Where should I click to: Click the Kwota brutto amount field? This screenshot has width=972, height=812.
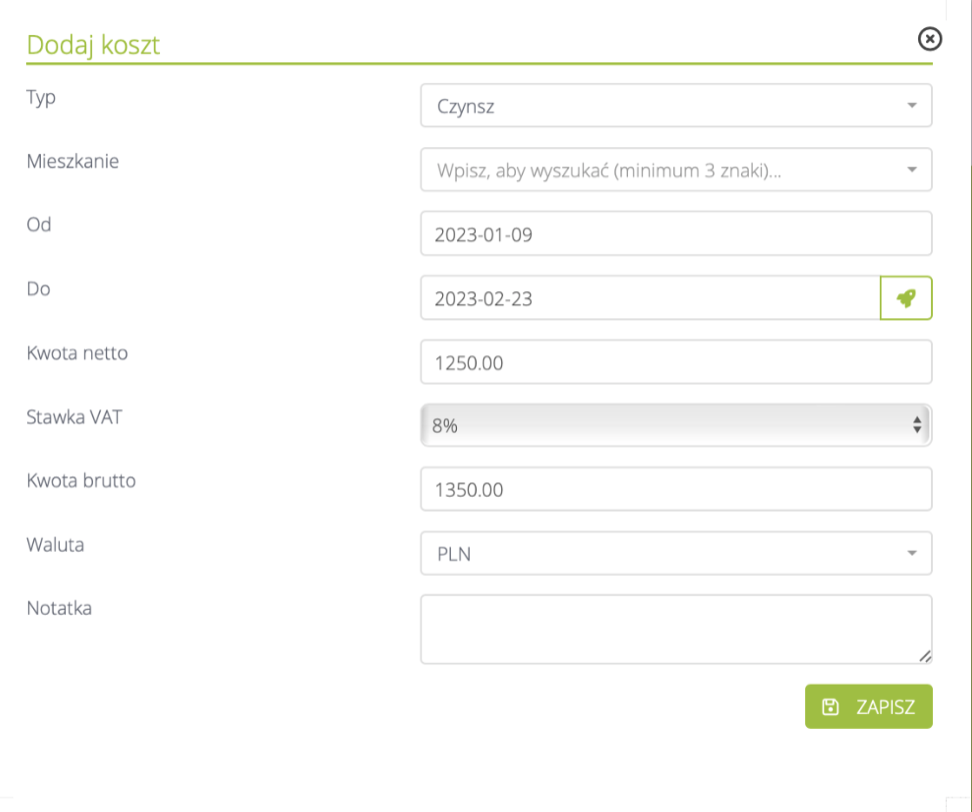coord(676,489)
